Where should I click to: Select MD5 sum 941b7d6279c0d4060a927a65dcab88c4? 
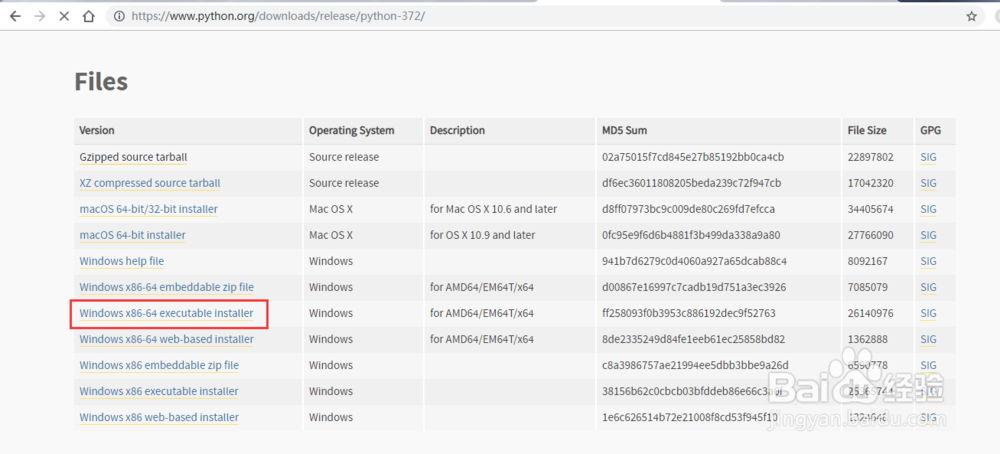[x=695, y=261]
